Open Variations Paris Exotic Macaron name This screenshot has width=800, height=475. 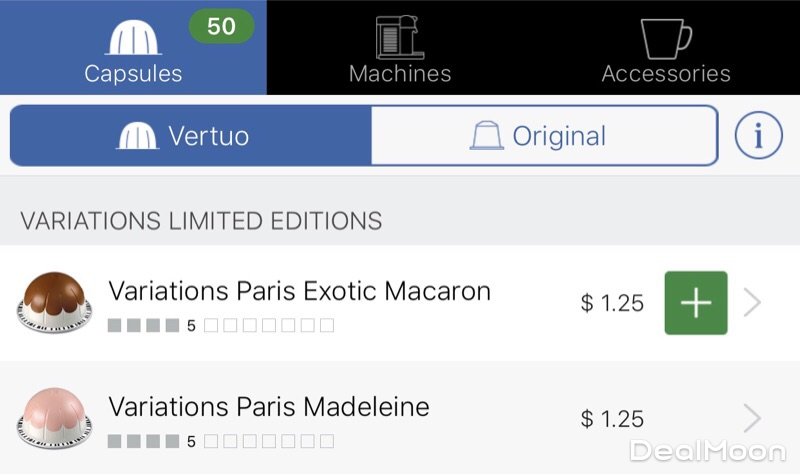click(x=299, y=291)
